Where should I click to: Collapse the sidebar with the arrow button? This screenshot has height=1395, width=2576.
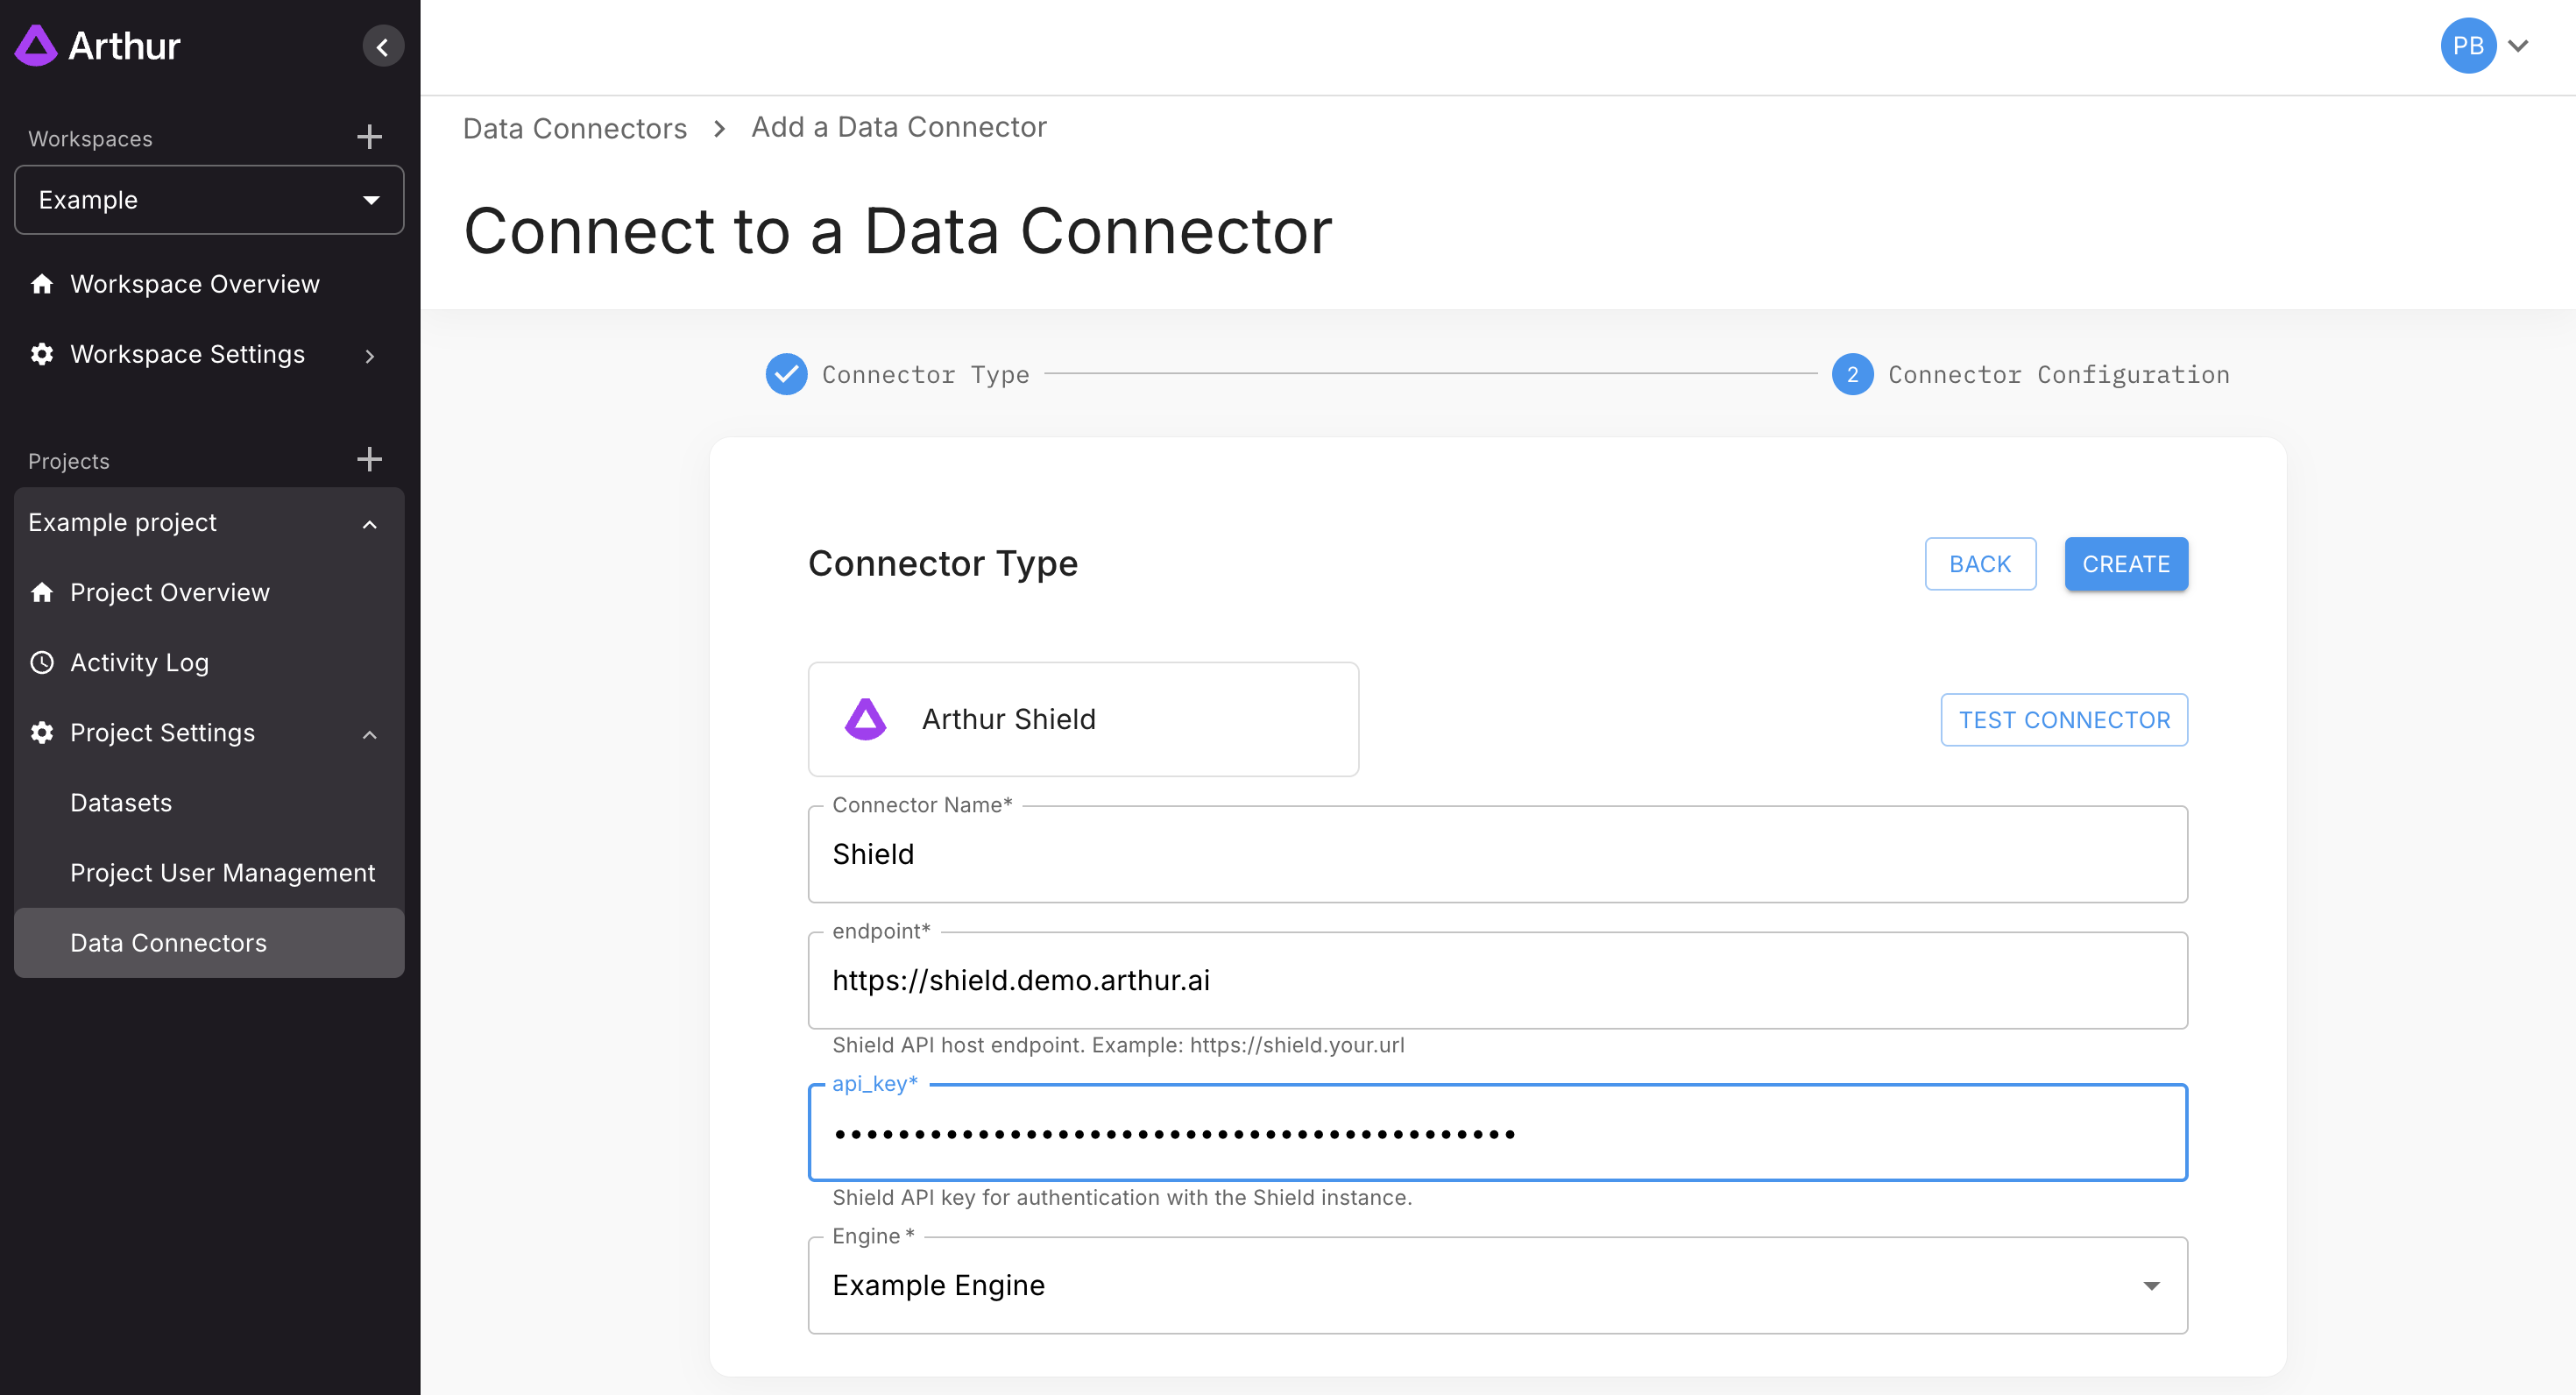click(382, 47)
